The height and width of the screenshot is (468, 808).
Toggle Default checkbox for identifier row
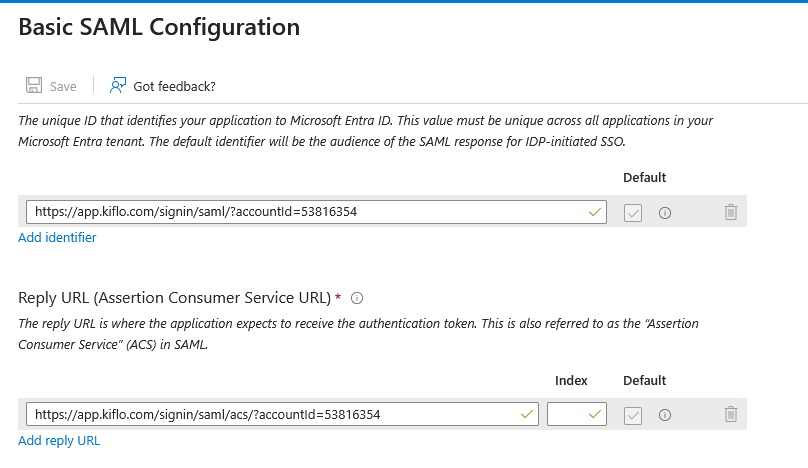633,212
